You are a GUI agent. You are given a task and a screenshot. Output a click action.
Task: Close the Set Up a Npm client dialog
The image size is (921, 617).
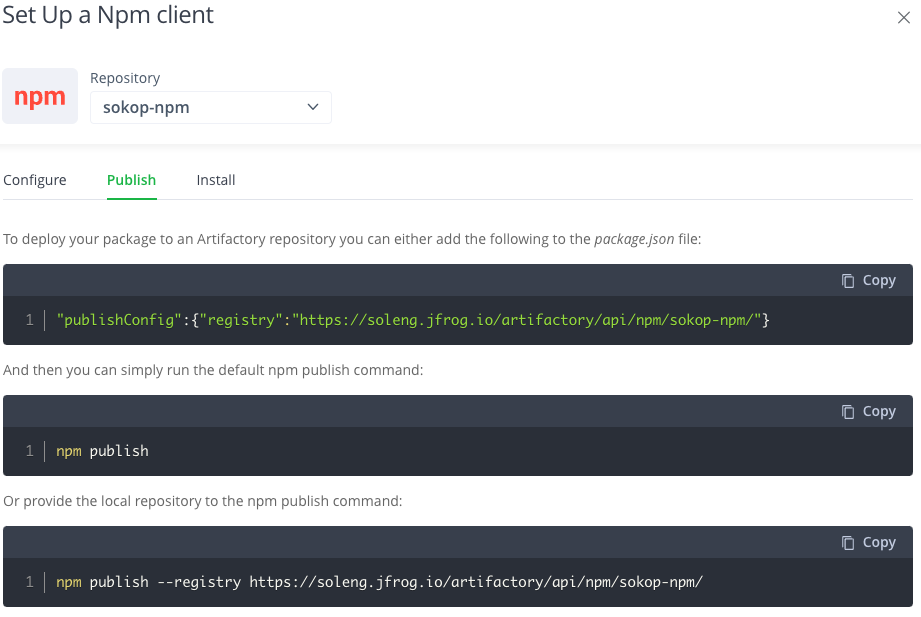(903, 18)
